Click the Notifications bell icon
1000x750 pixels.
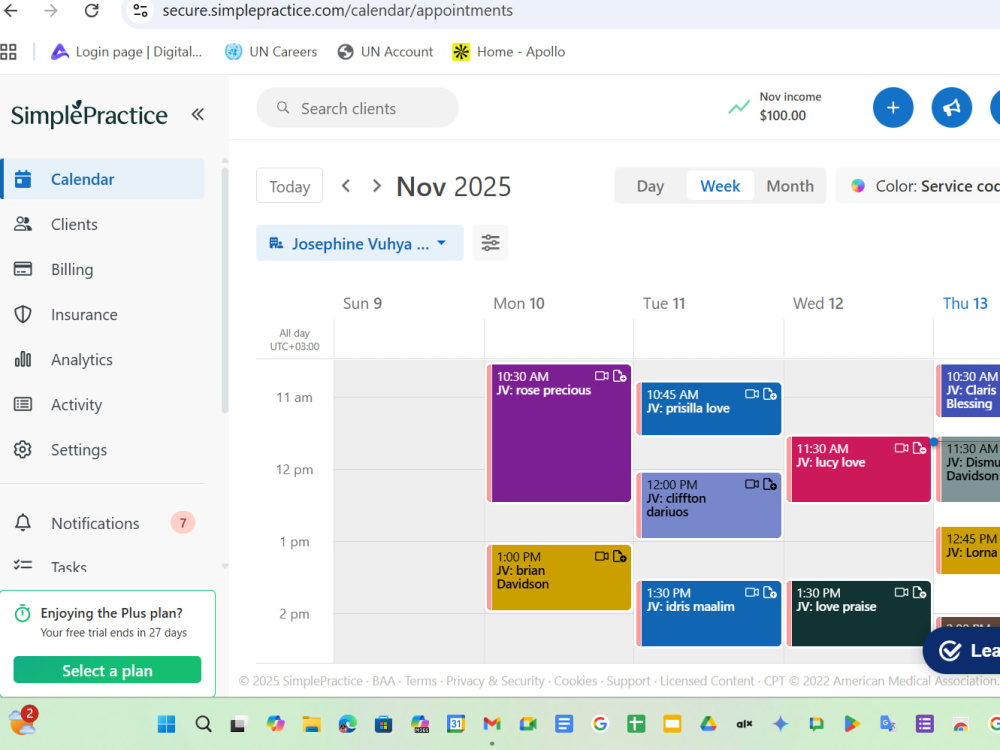(x=23, y=523)
